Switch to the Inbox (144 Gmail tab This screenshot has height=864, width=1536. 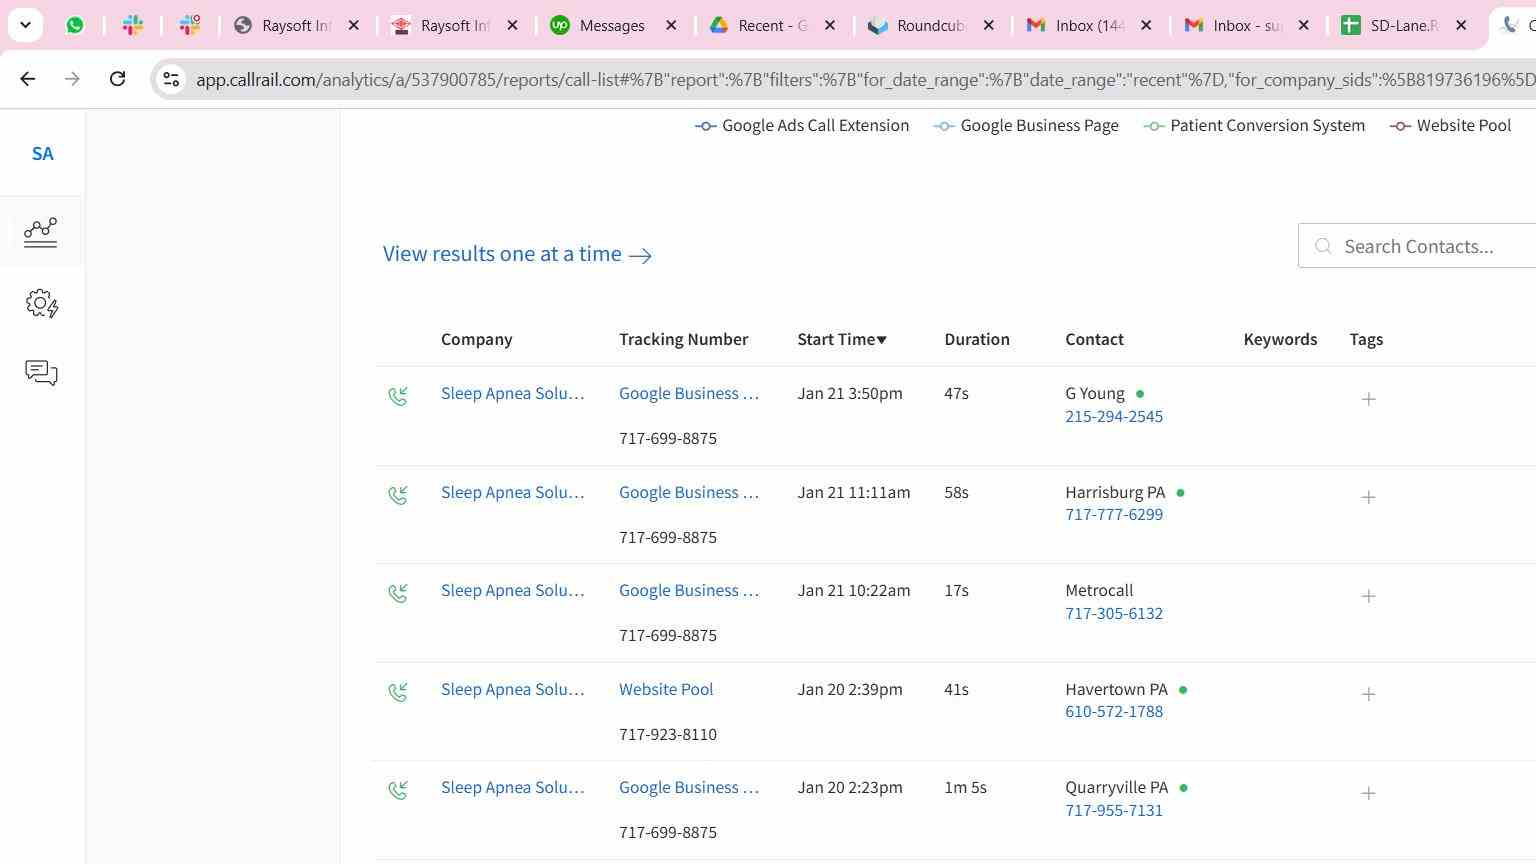tap(1090, 26)
